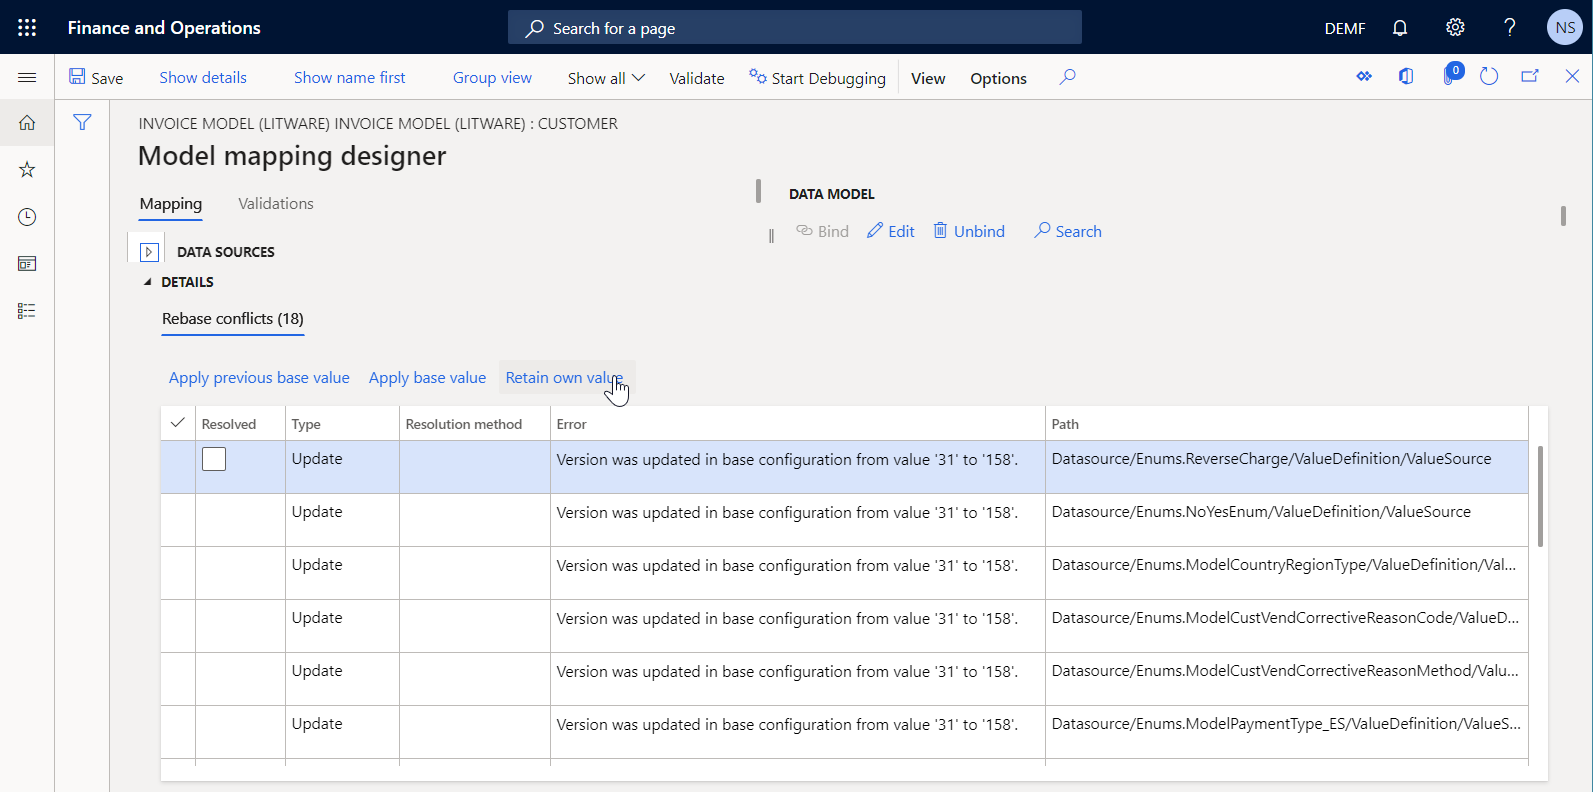The width and height of the screenshot is (1593, 792).
Task: Collapse the Details section
Action: [x=148, y=282]
